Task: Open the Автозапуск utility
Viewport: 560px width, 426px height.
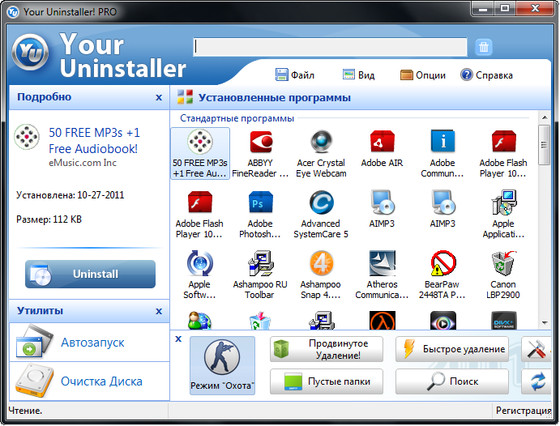Action: 89,342
